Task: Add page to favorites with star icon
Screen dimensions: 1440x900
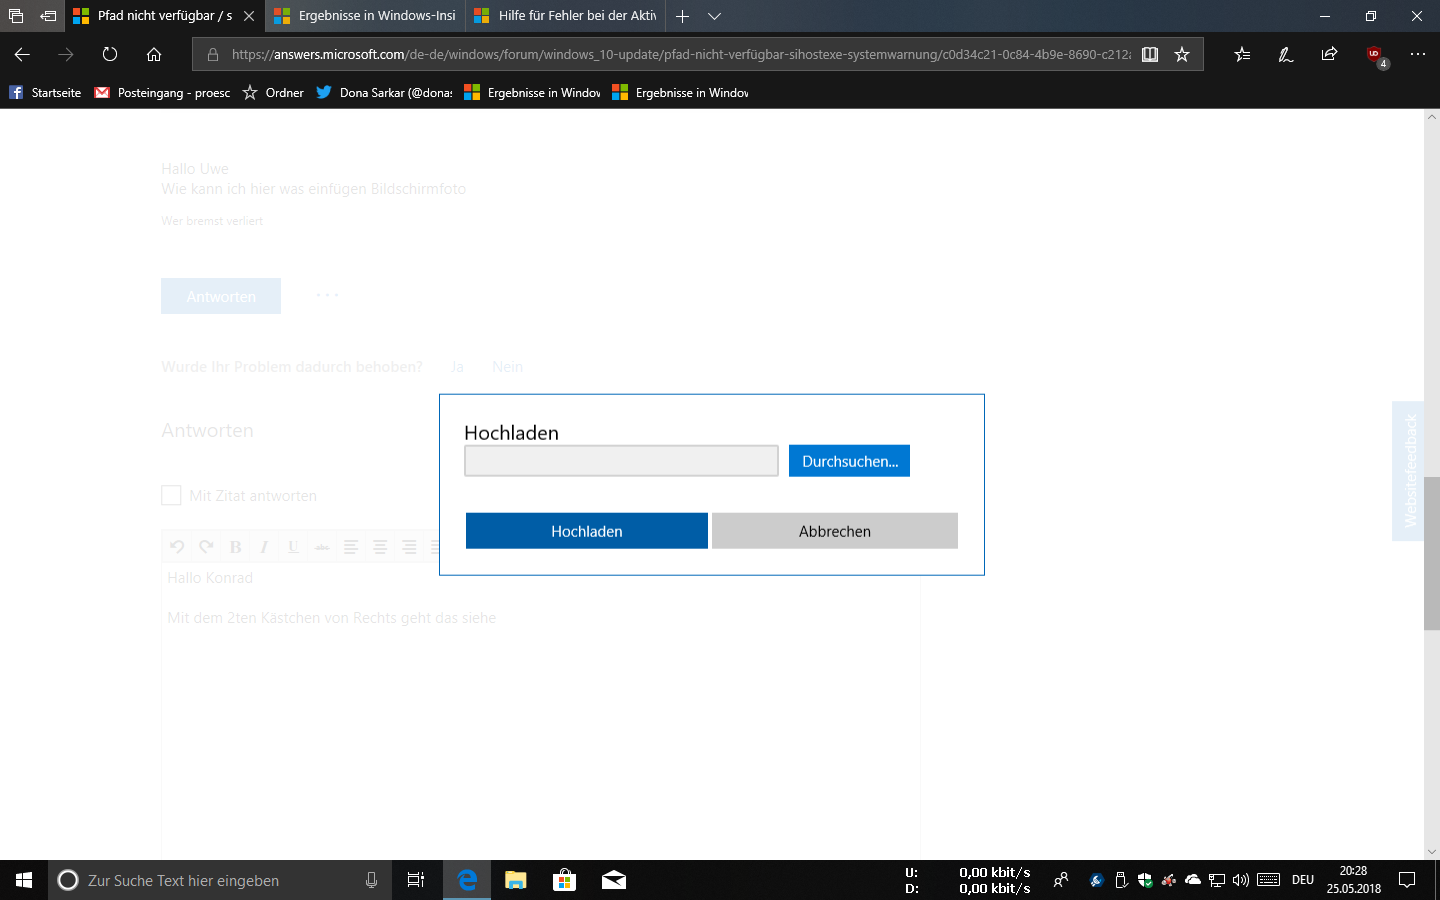Action: 1182,55
